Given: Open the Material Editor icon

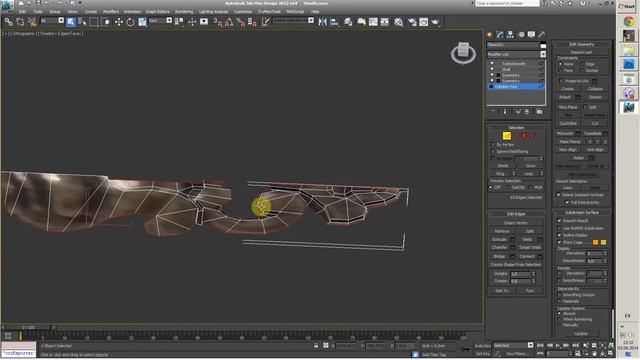Looking at the screenshot, I should coord(398,22).
